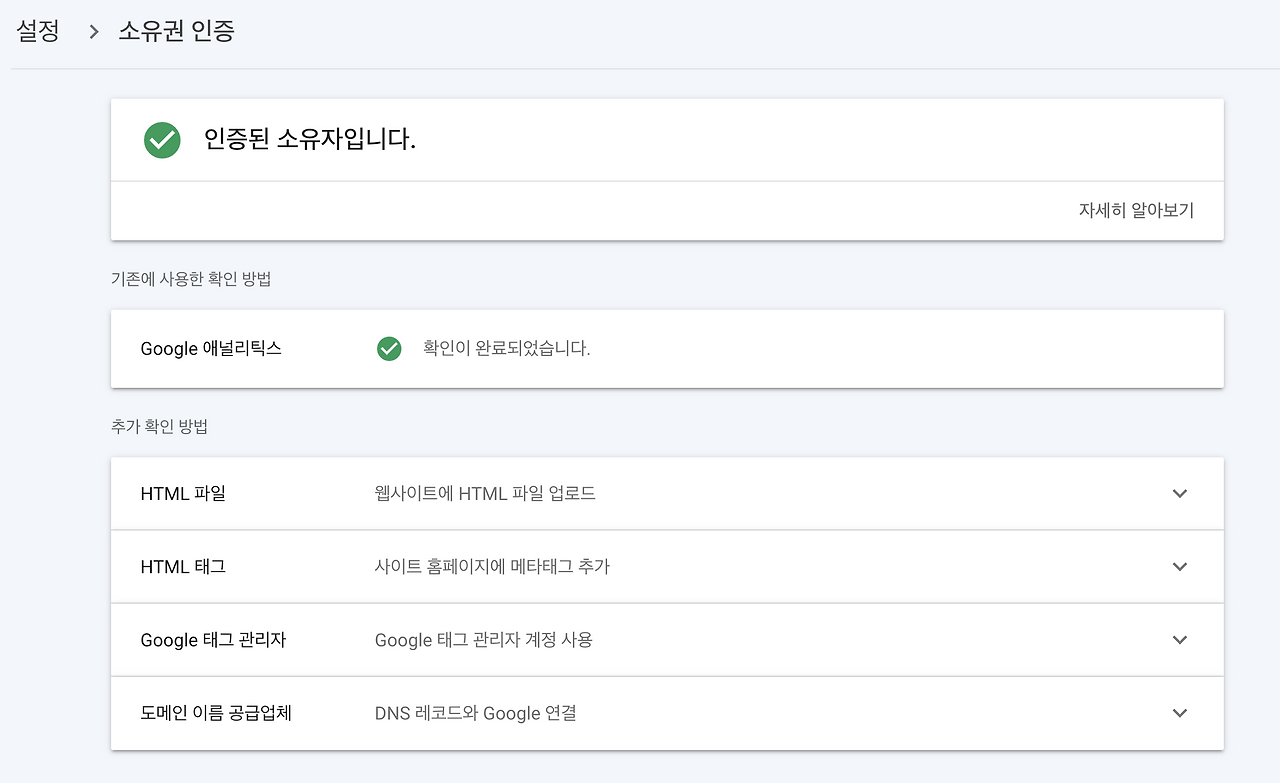Click the HTML 파일 label text

point(183,493)
